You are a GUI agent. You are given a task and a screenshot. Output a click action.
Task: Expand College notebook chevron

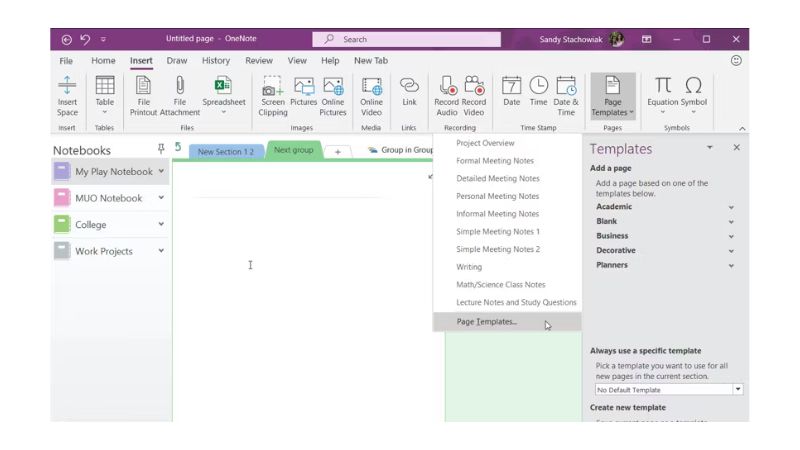tap(161, 224)
